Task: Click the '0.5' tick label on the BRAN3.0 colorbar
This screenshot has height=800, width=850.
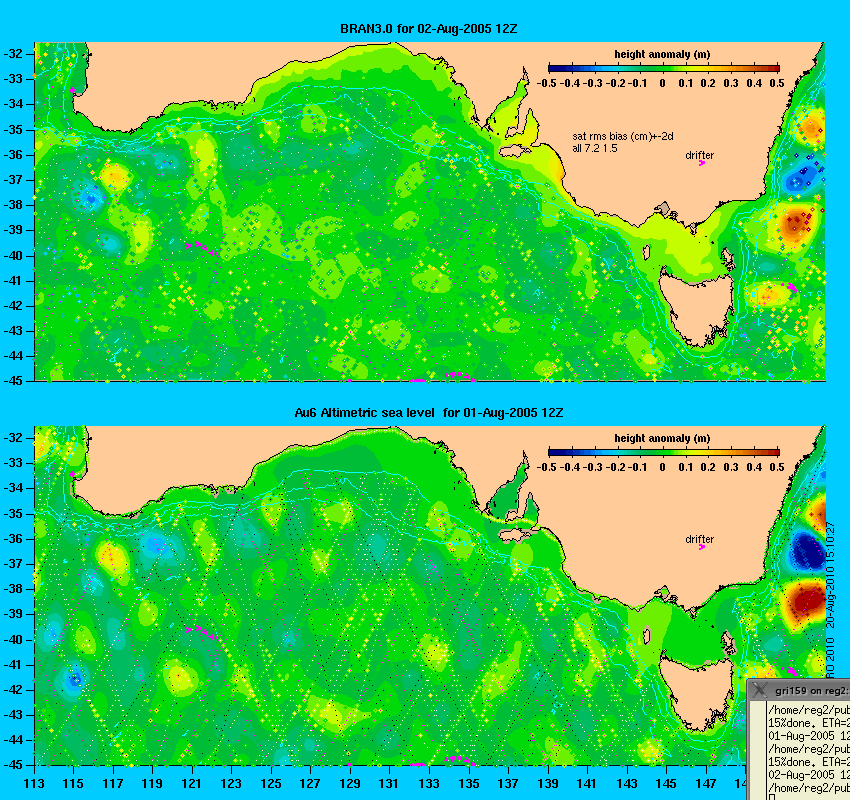Action: [777, 83]
